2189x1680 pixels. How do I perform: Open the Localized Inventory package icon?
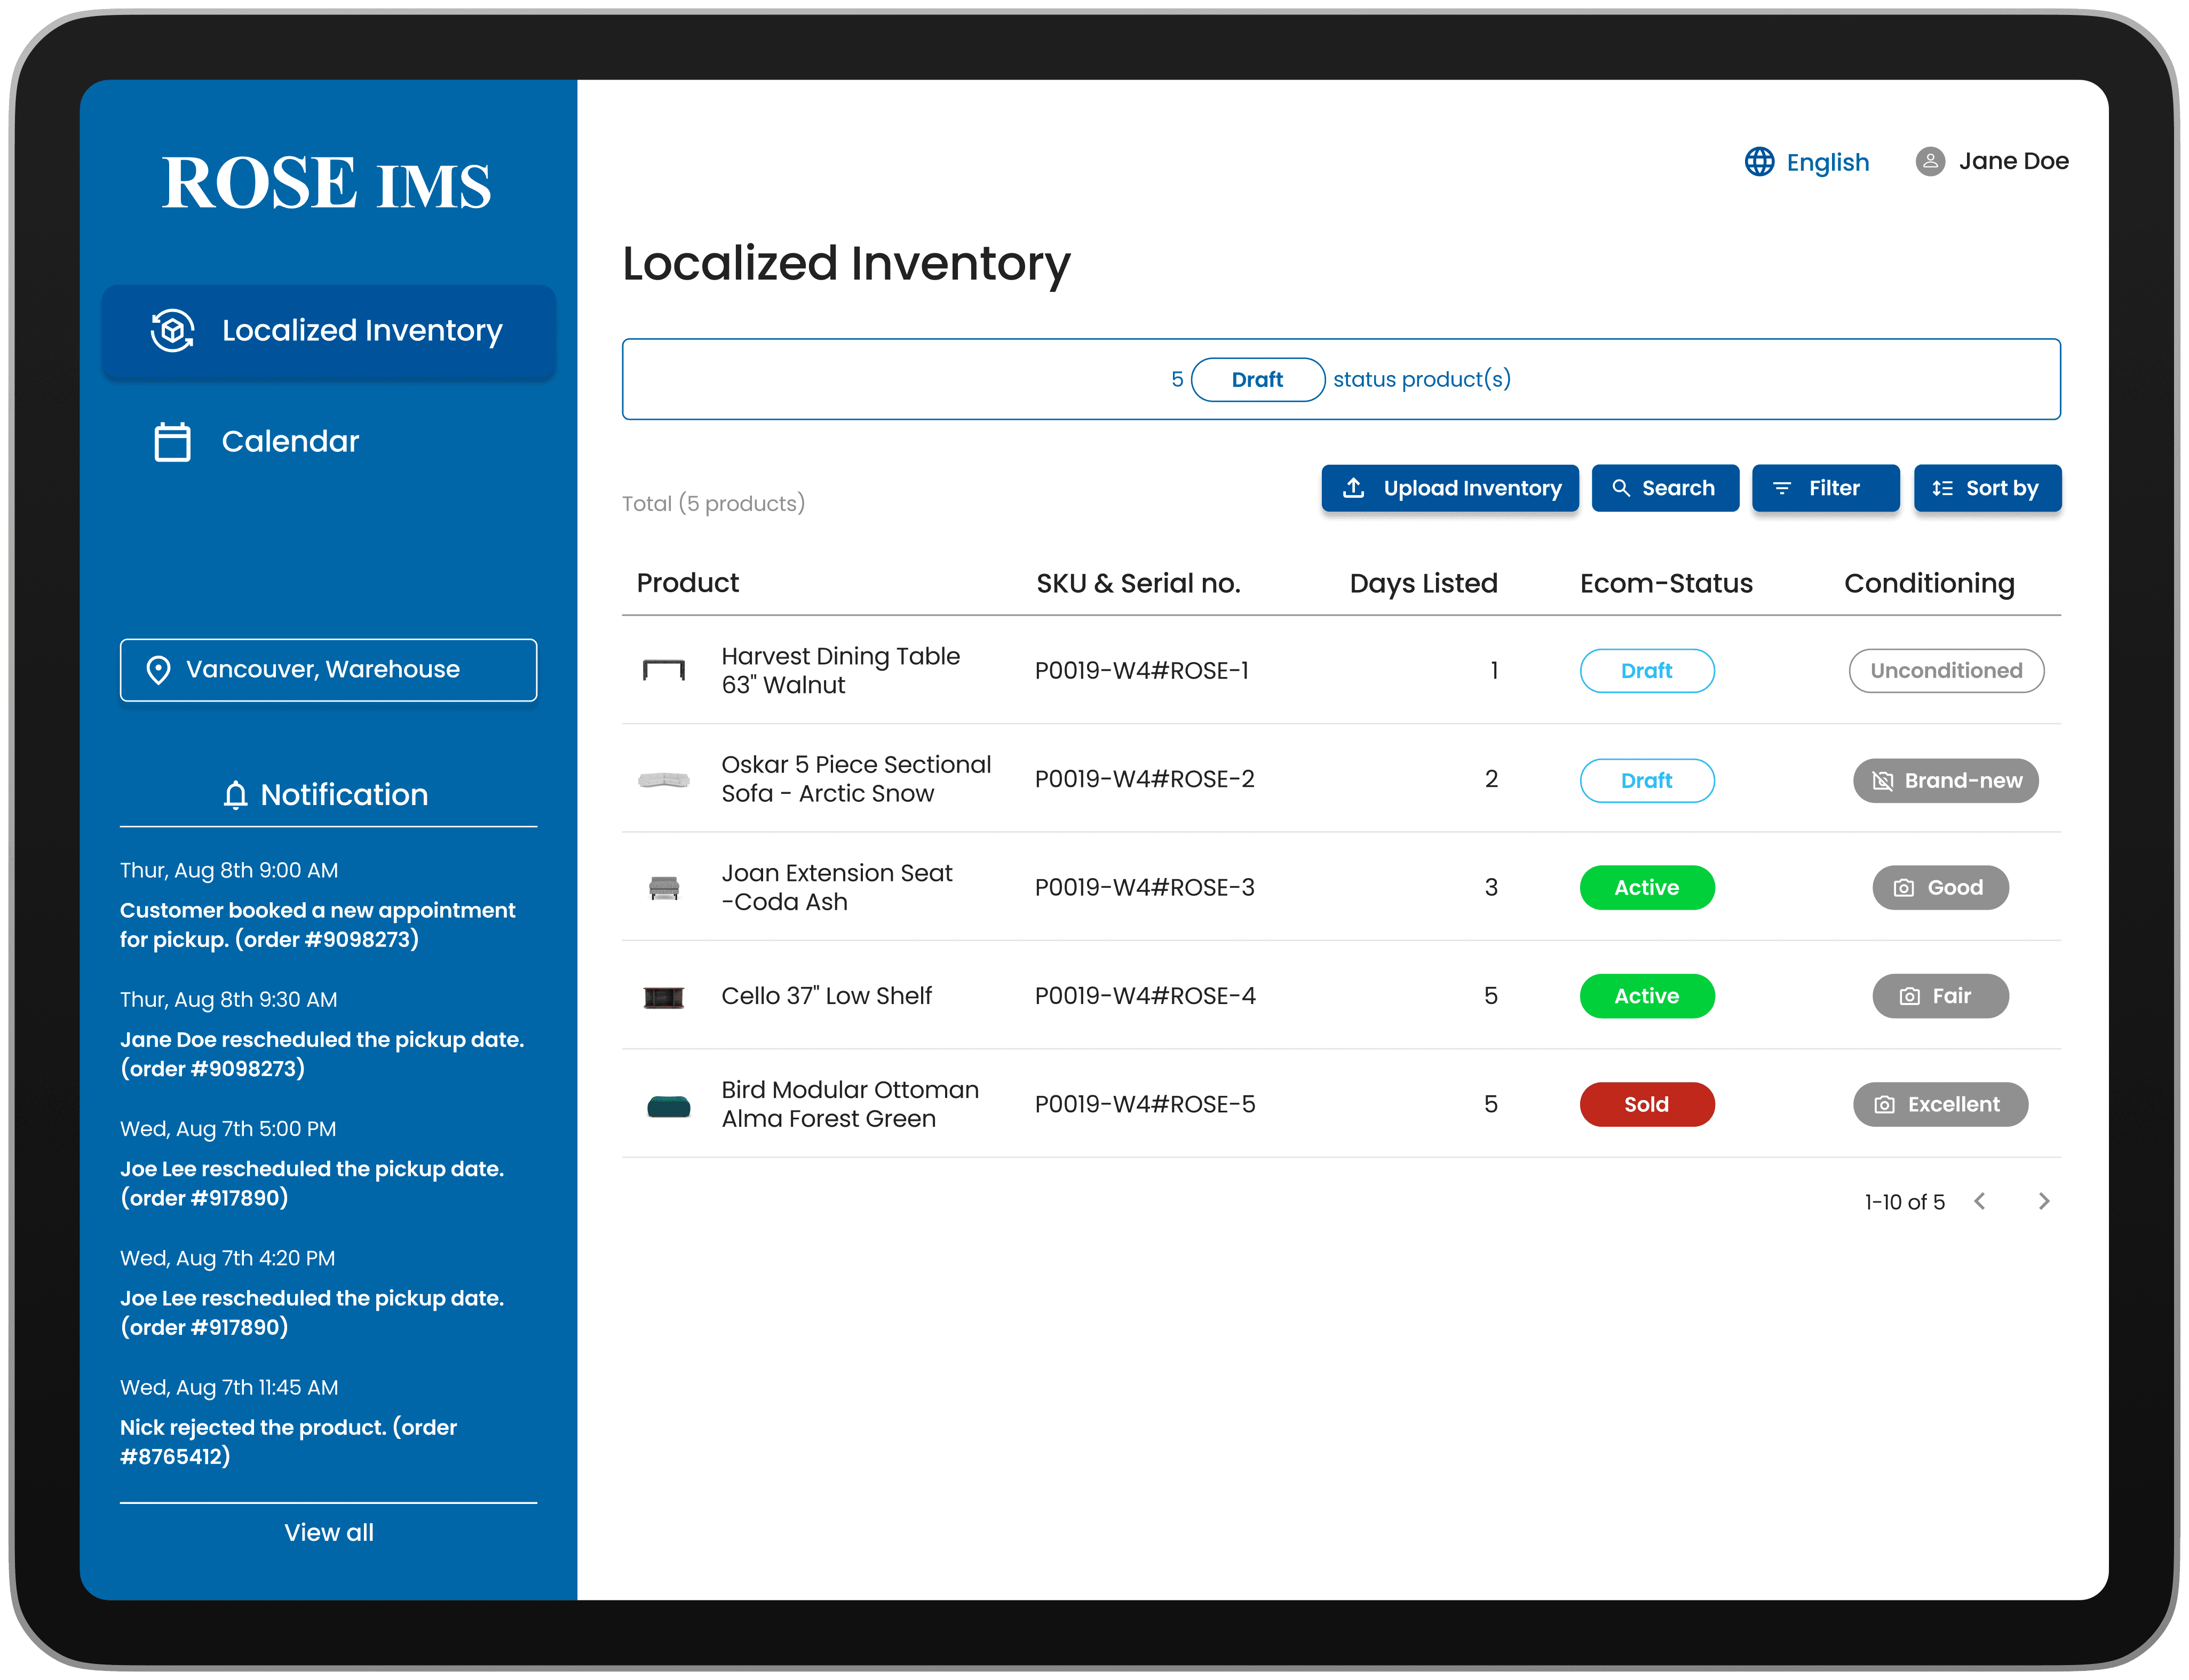[x=172, y=331]
